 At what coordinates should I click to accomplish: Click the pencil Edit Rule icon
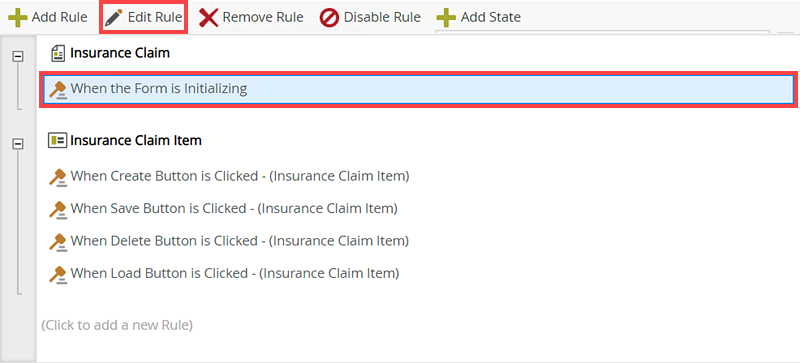(x=114, y=18)
